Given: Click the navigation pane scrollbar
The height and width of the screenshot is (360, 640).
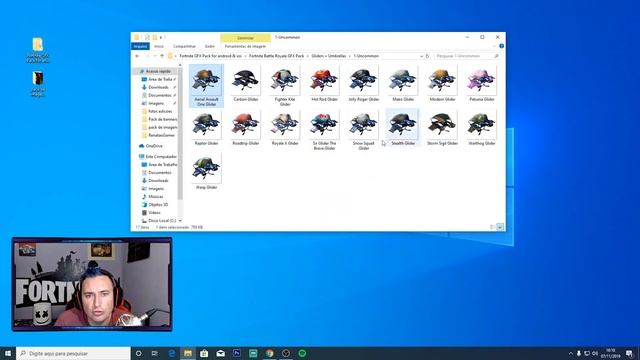Looking at the screenshot, I should point(180,135).
